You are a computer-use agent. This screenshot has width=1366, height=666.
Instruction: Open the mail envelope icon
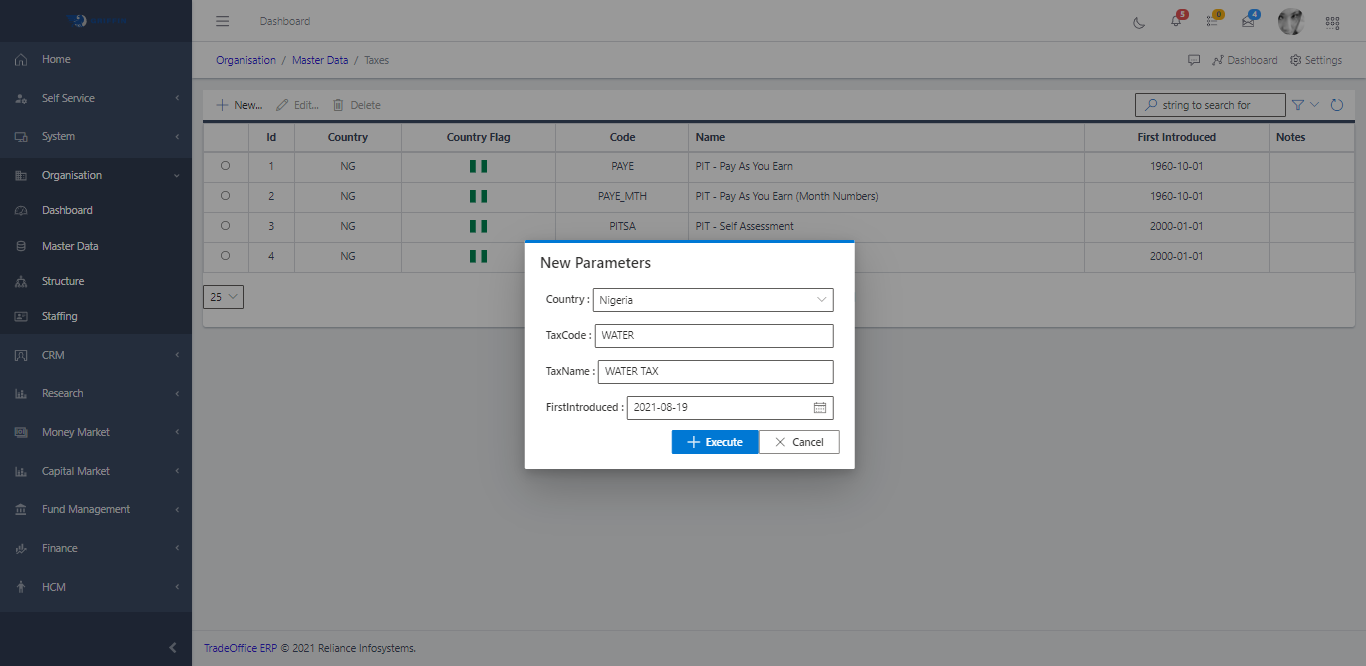(1248, 22)
